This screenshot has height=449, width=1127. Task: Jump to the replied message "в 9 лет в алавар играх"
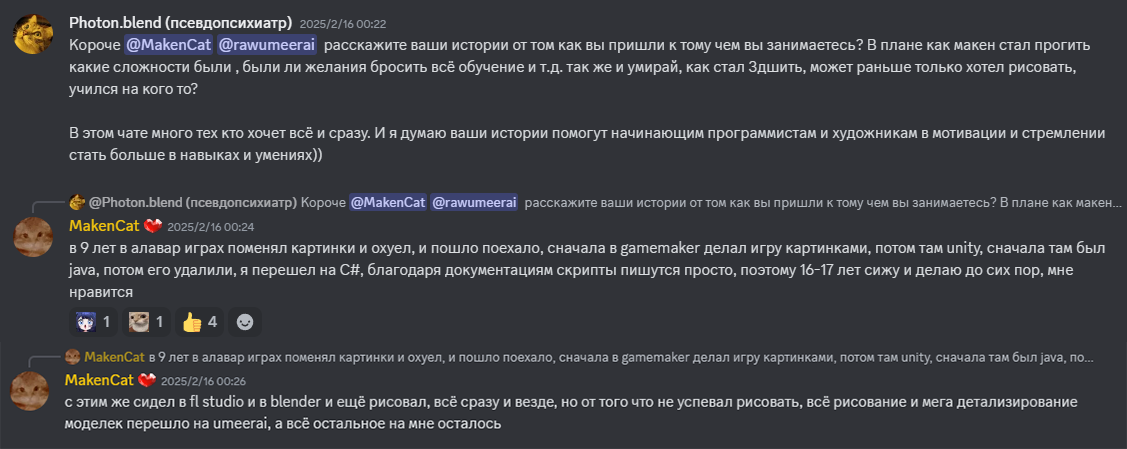pos(620,357)
